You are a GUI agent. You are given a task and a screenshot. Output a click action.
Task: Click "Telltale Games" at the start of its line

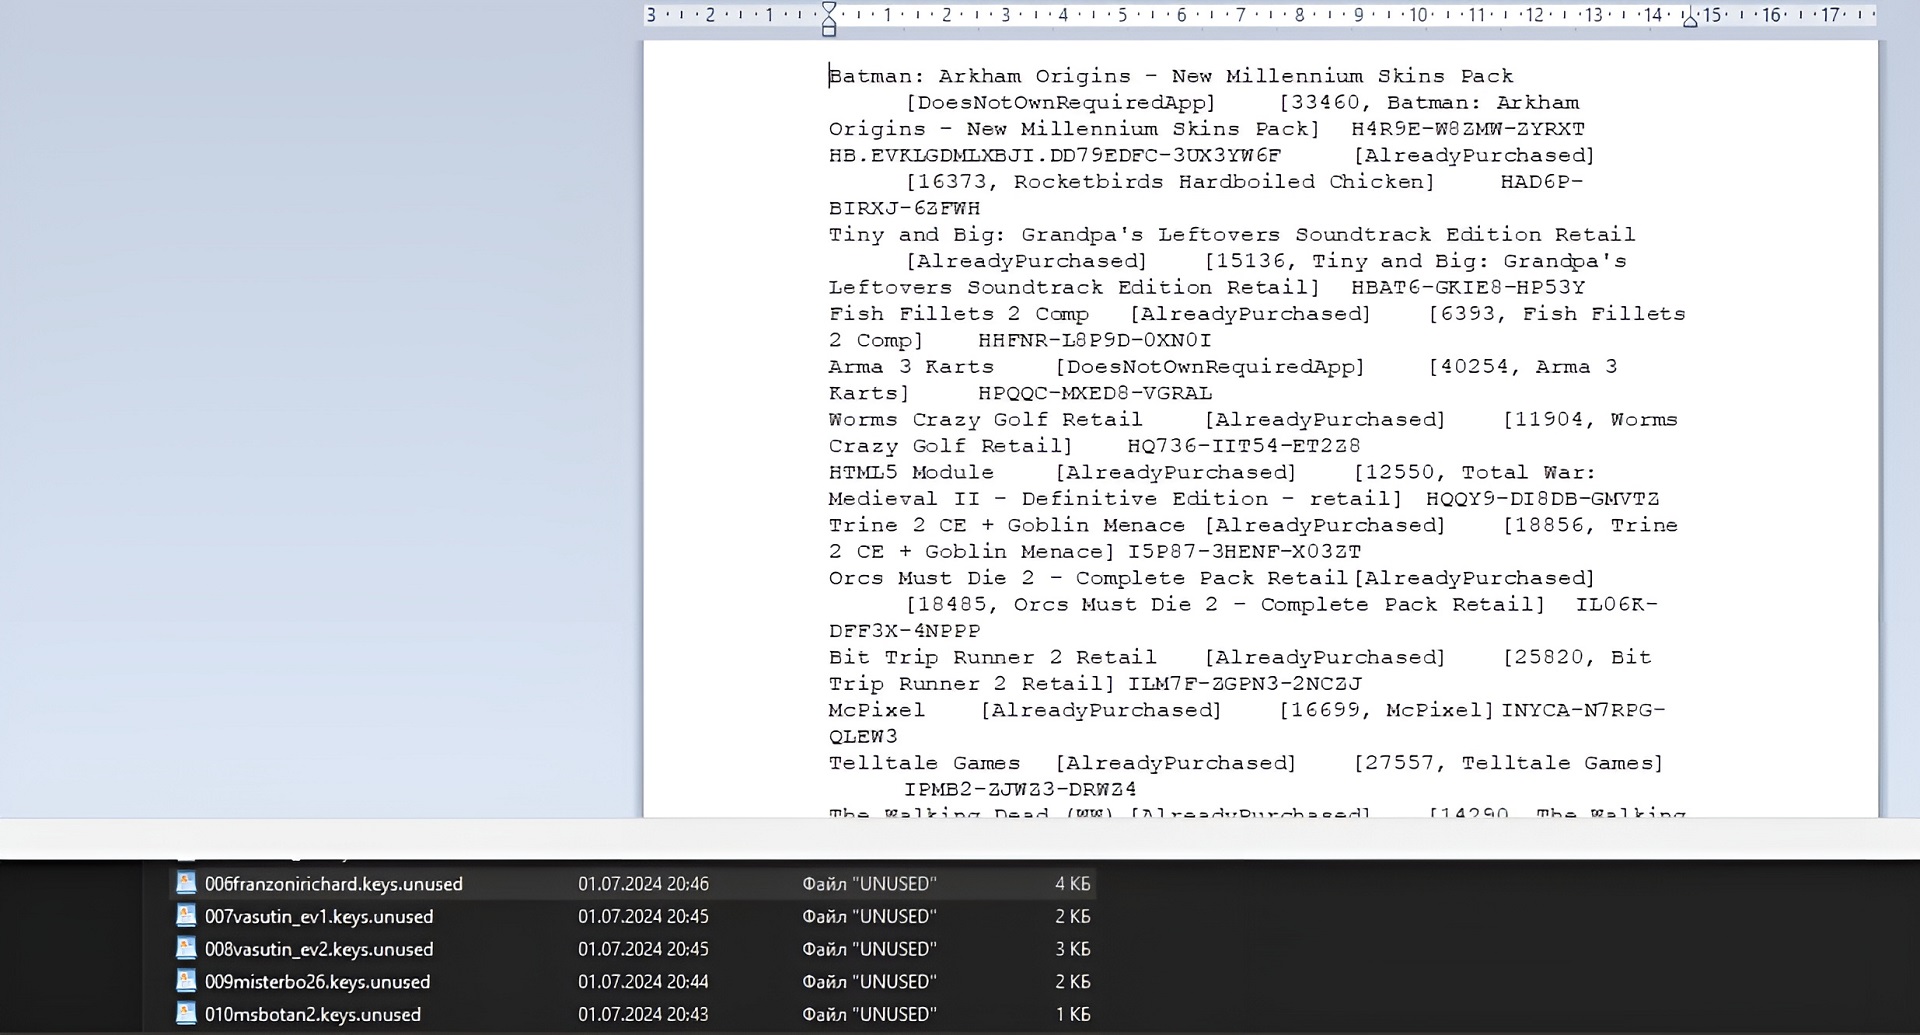(x=924, y=764)
